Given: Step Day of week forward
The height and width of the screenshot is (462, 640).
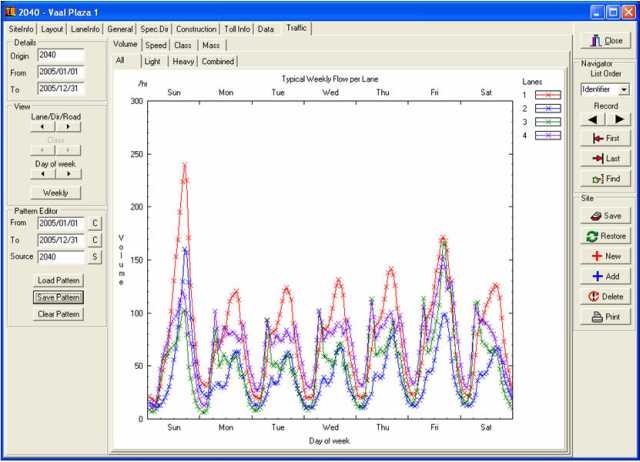Looking at the screenshot, I should point(68,174).
